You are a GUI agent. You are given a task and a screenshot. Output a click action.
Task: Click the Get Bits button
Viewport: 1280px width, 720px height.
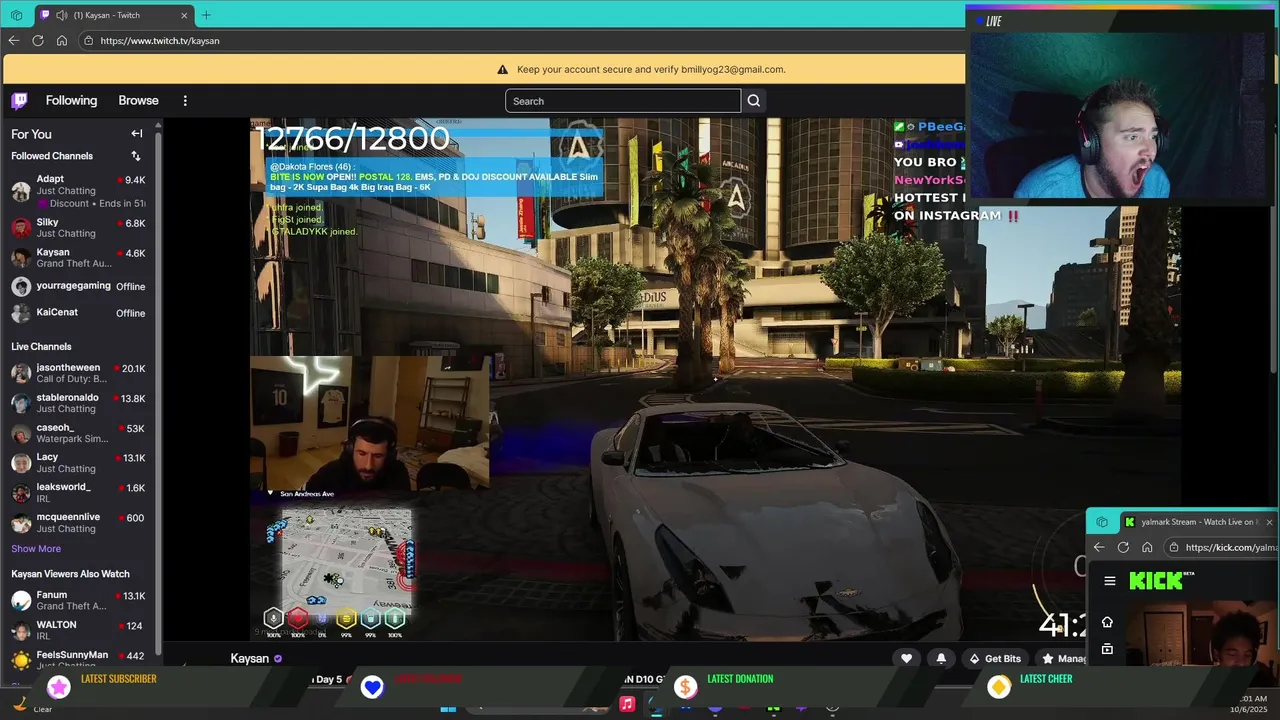[995, 658]
